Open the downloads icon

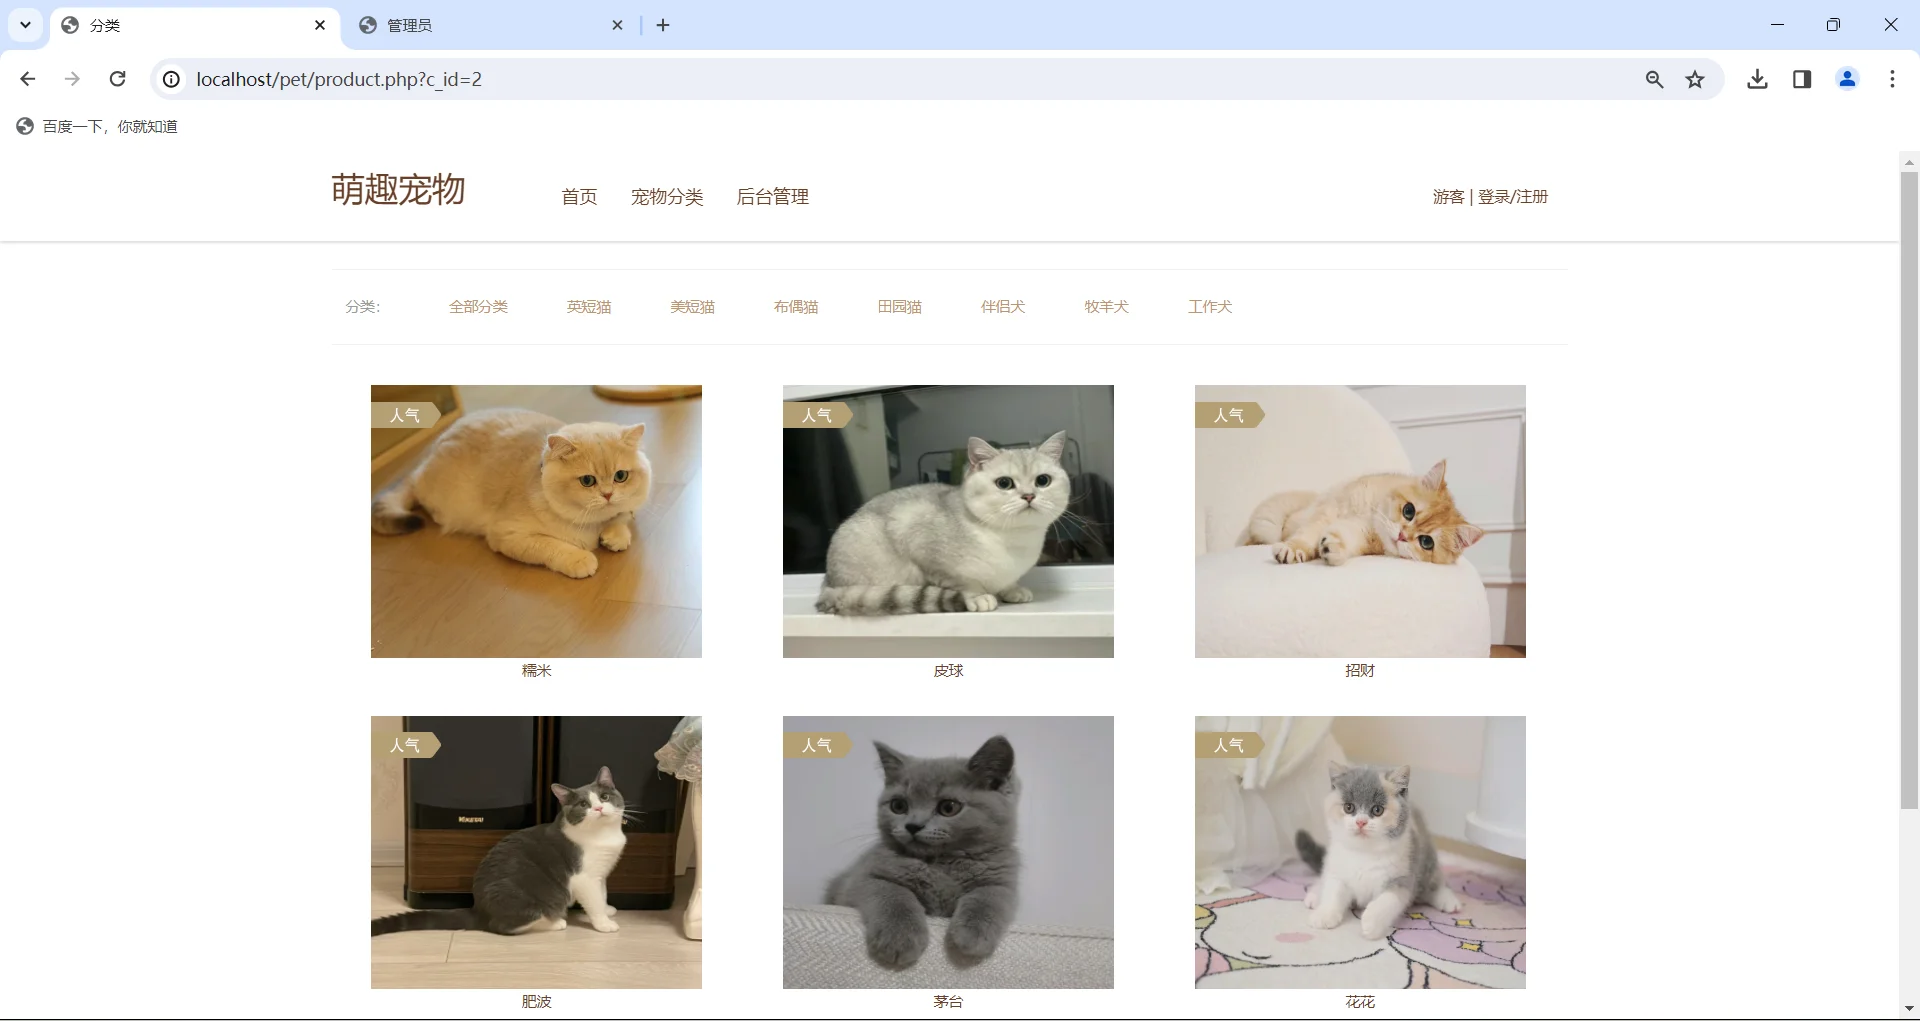(1758, 79)
